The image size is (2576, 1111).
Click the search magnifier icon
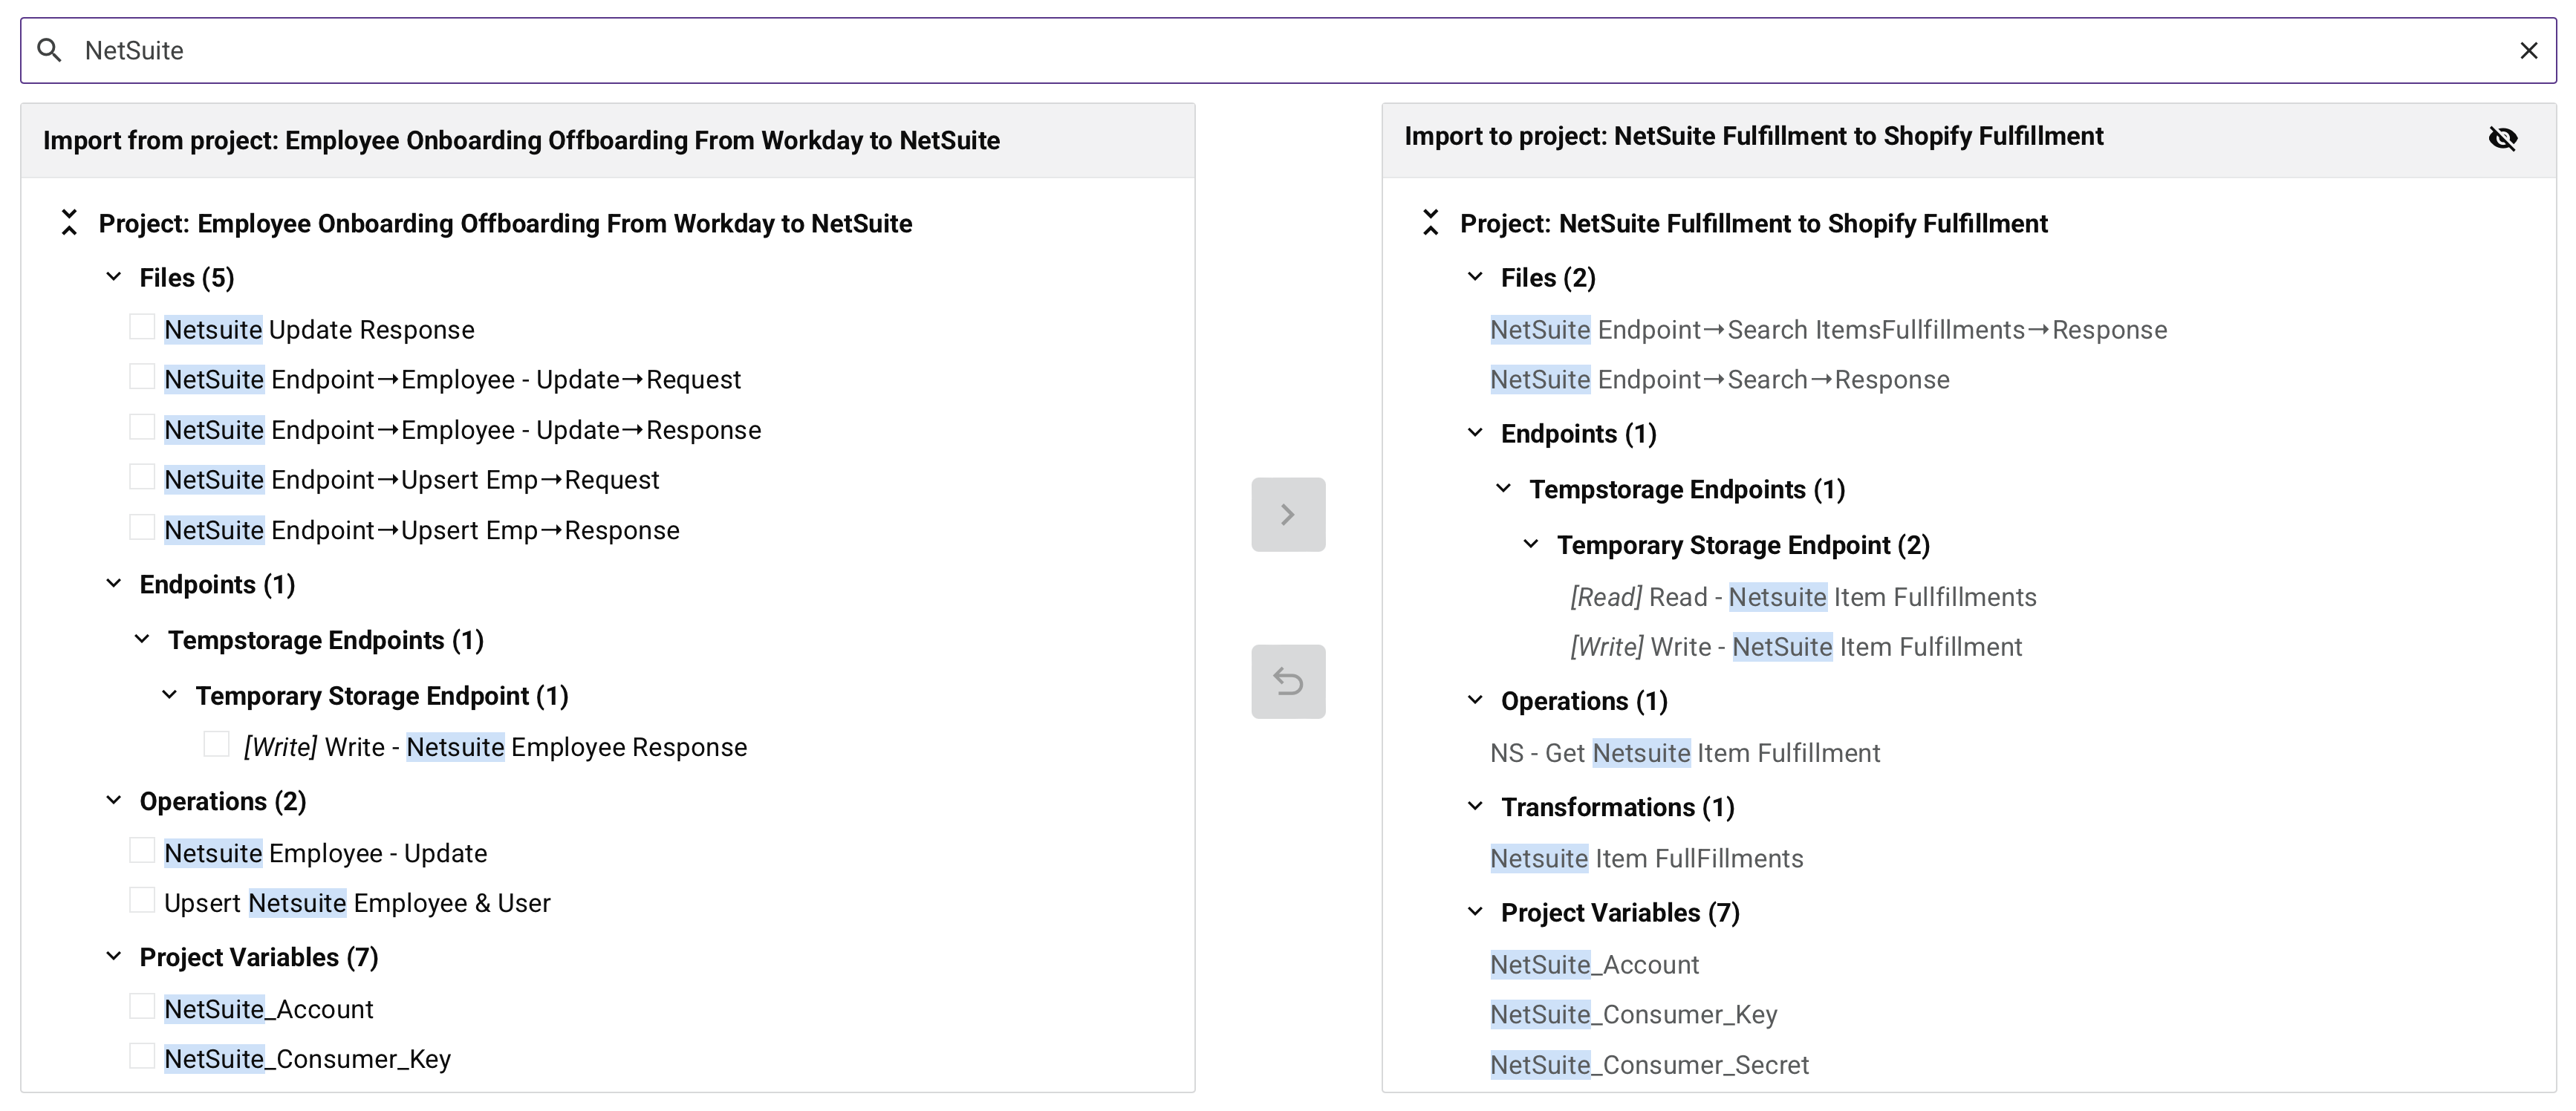pyautogui.click(x=49, y=50)
